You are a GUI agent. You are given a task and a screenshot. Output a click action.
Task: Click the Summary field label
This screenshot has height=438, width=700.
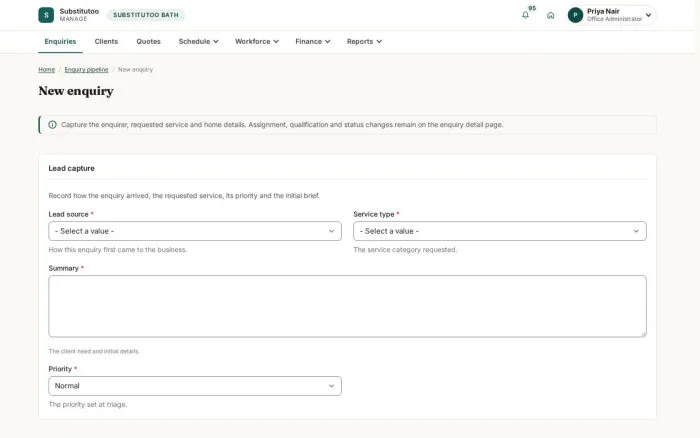(63, 268)
